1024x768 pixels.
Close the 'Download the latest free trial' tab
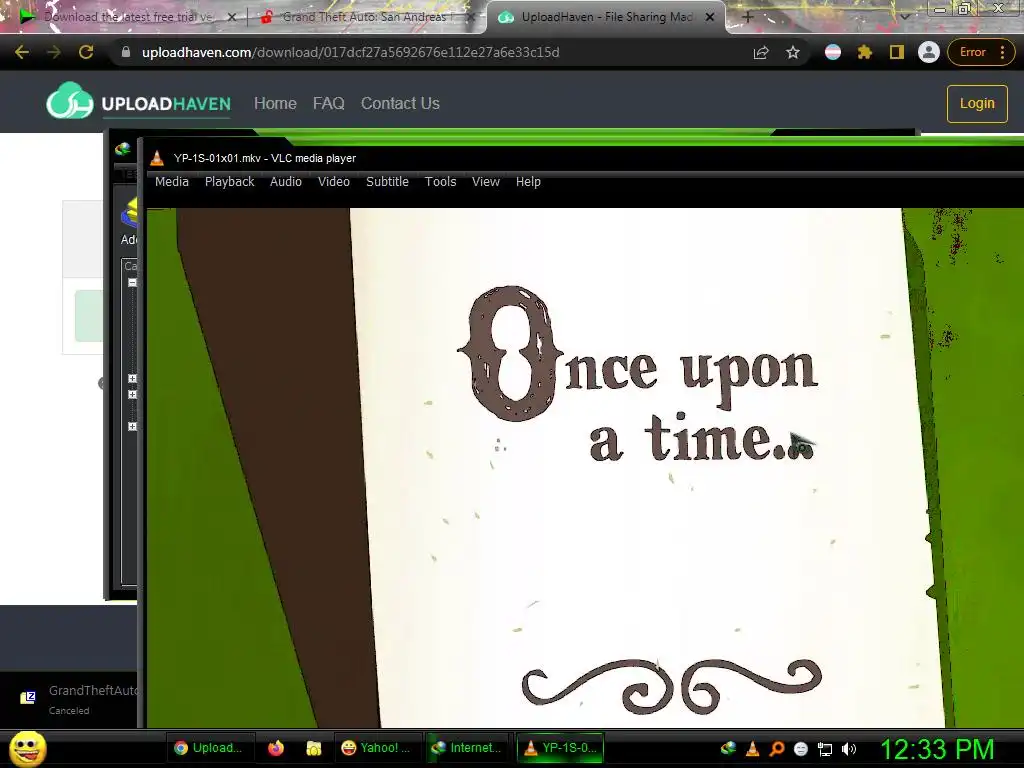click(x=232, y=17)
